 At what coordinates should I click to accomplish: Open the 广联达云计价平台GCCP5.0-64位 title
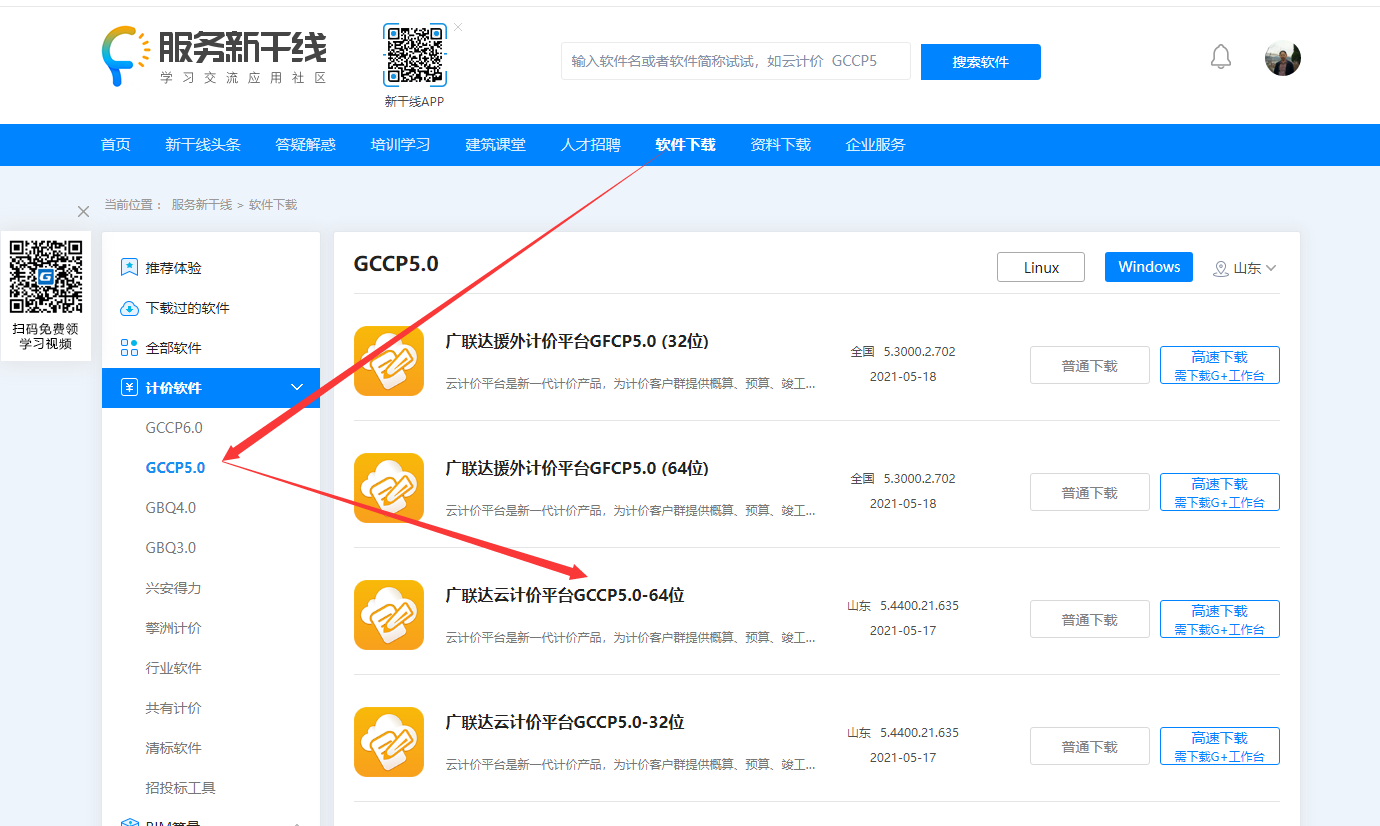click(x=565, y=595)
